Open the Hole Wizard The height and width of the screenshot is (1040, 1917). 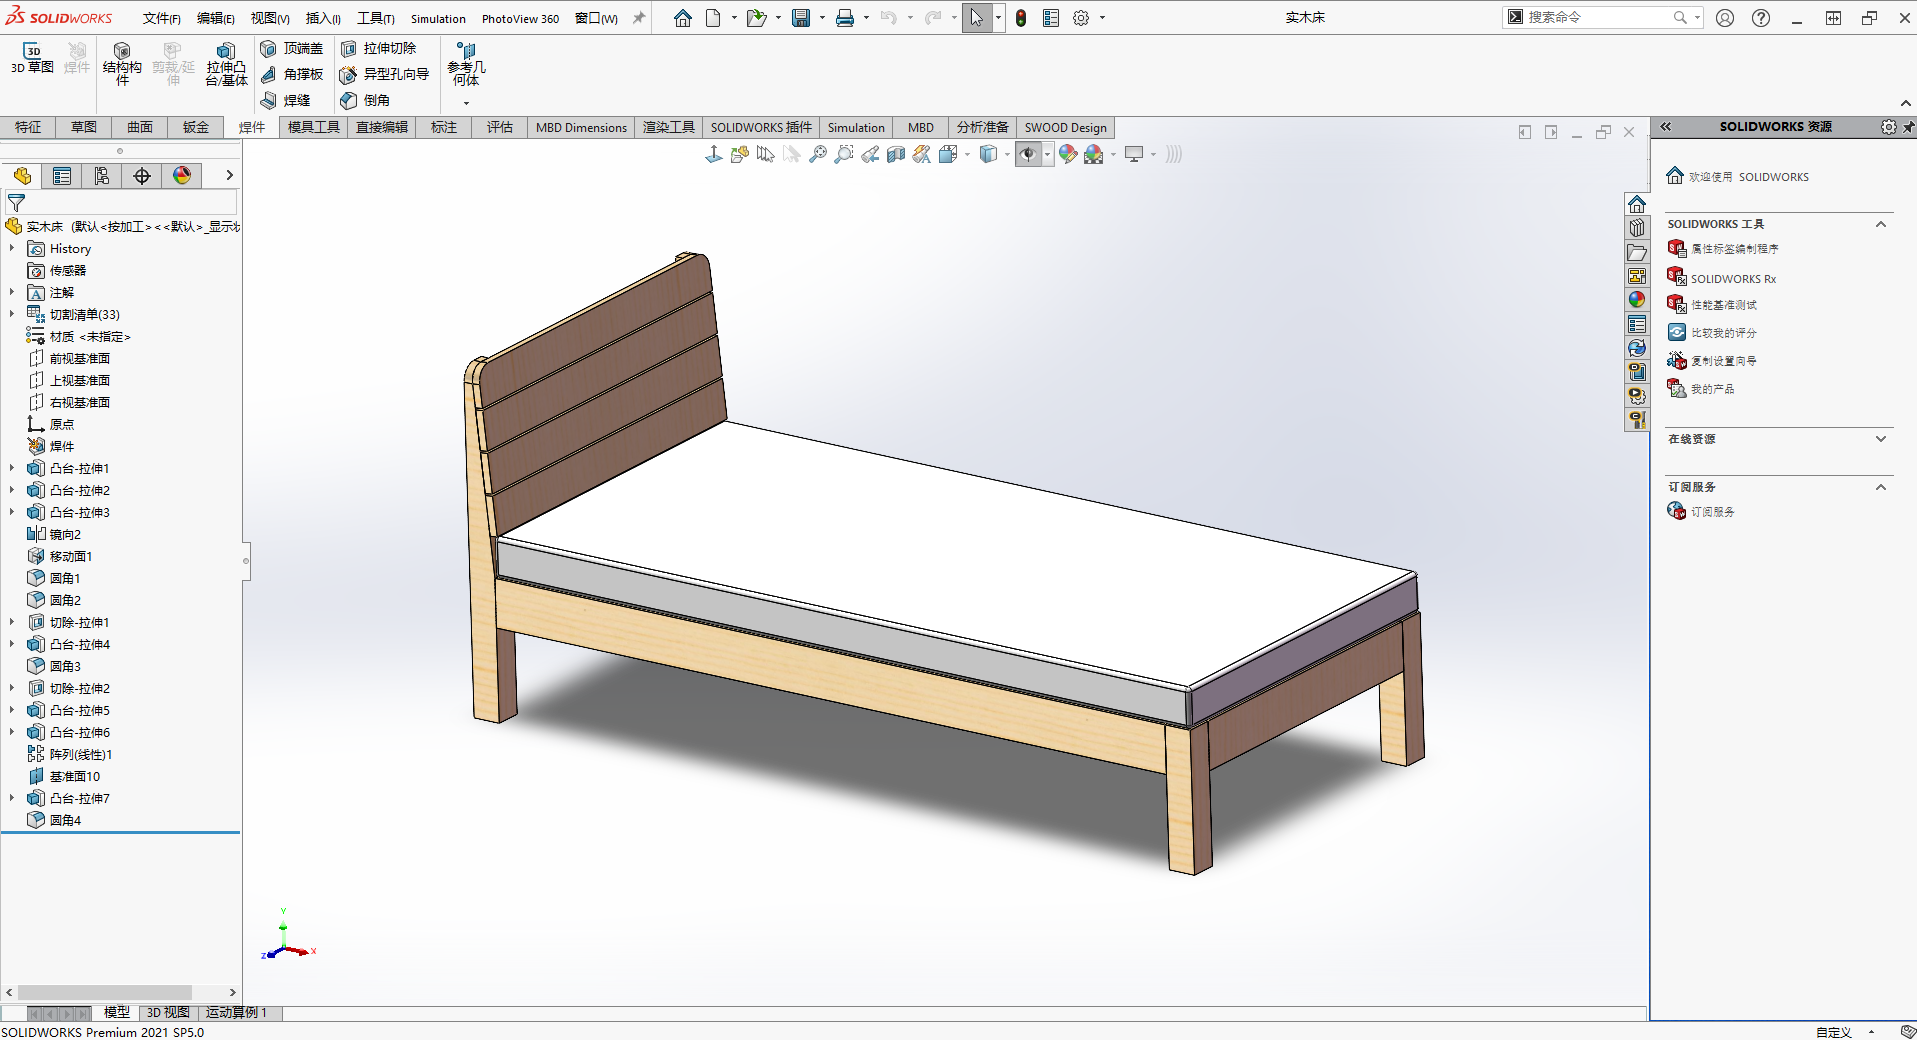[385, 74]
